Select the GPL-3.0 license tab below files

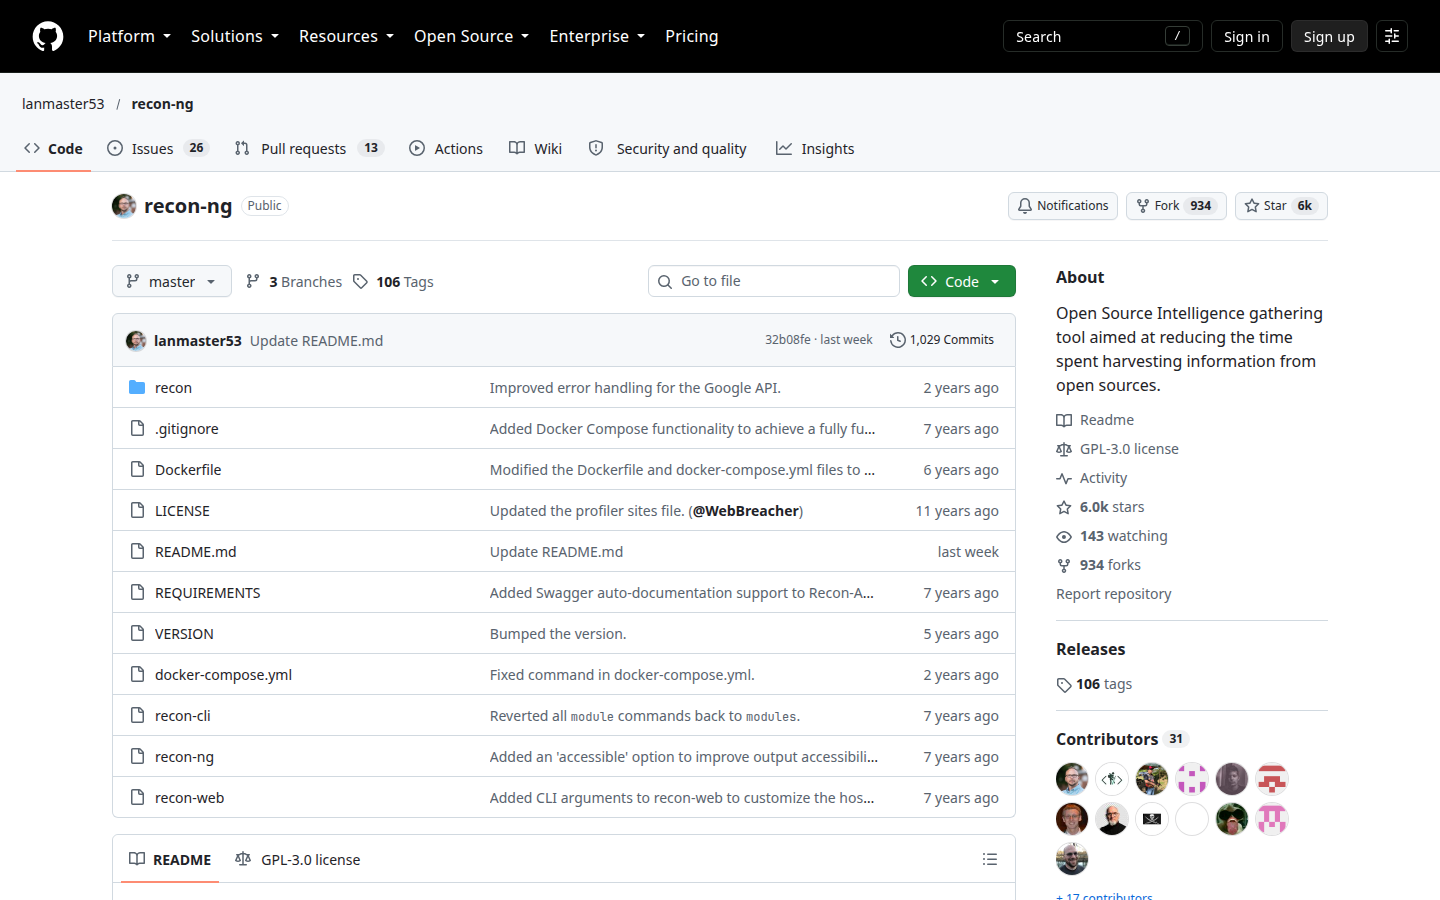[298, 859]
